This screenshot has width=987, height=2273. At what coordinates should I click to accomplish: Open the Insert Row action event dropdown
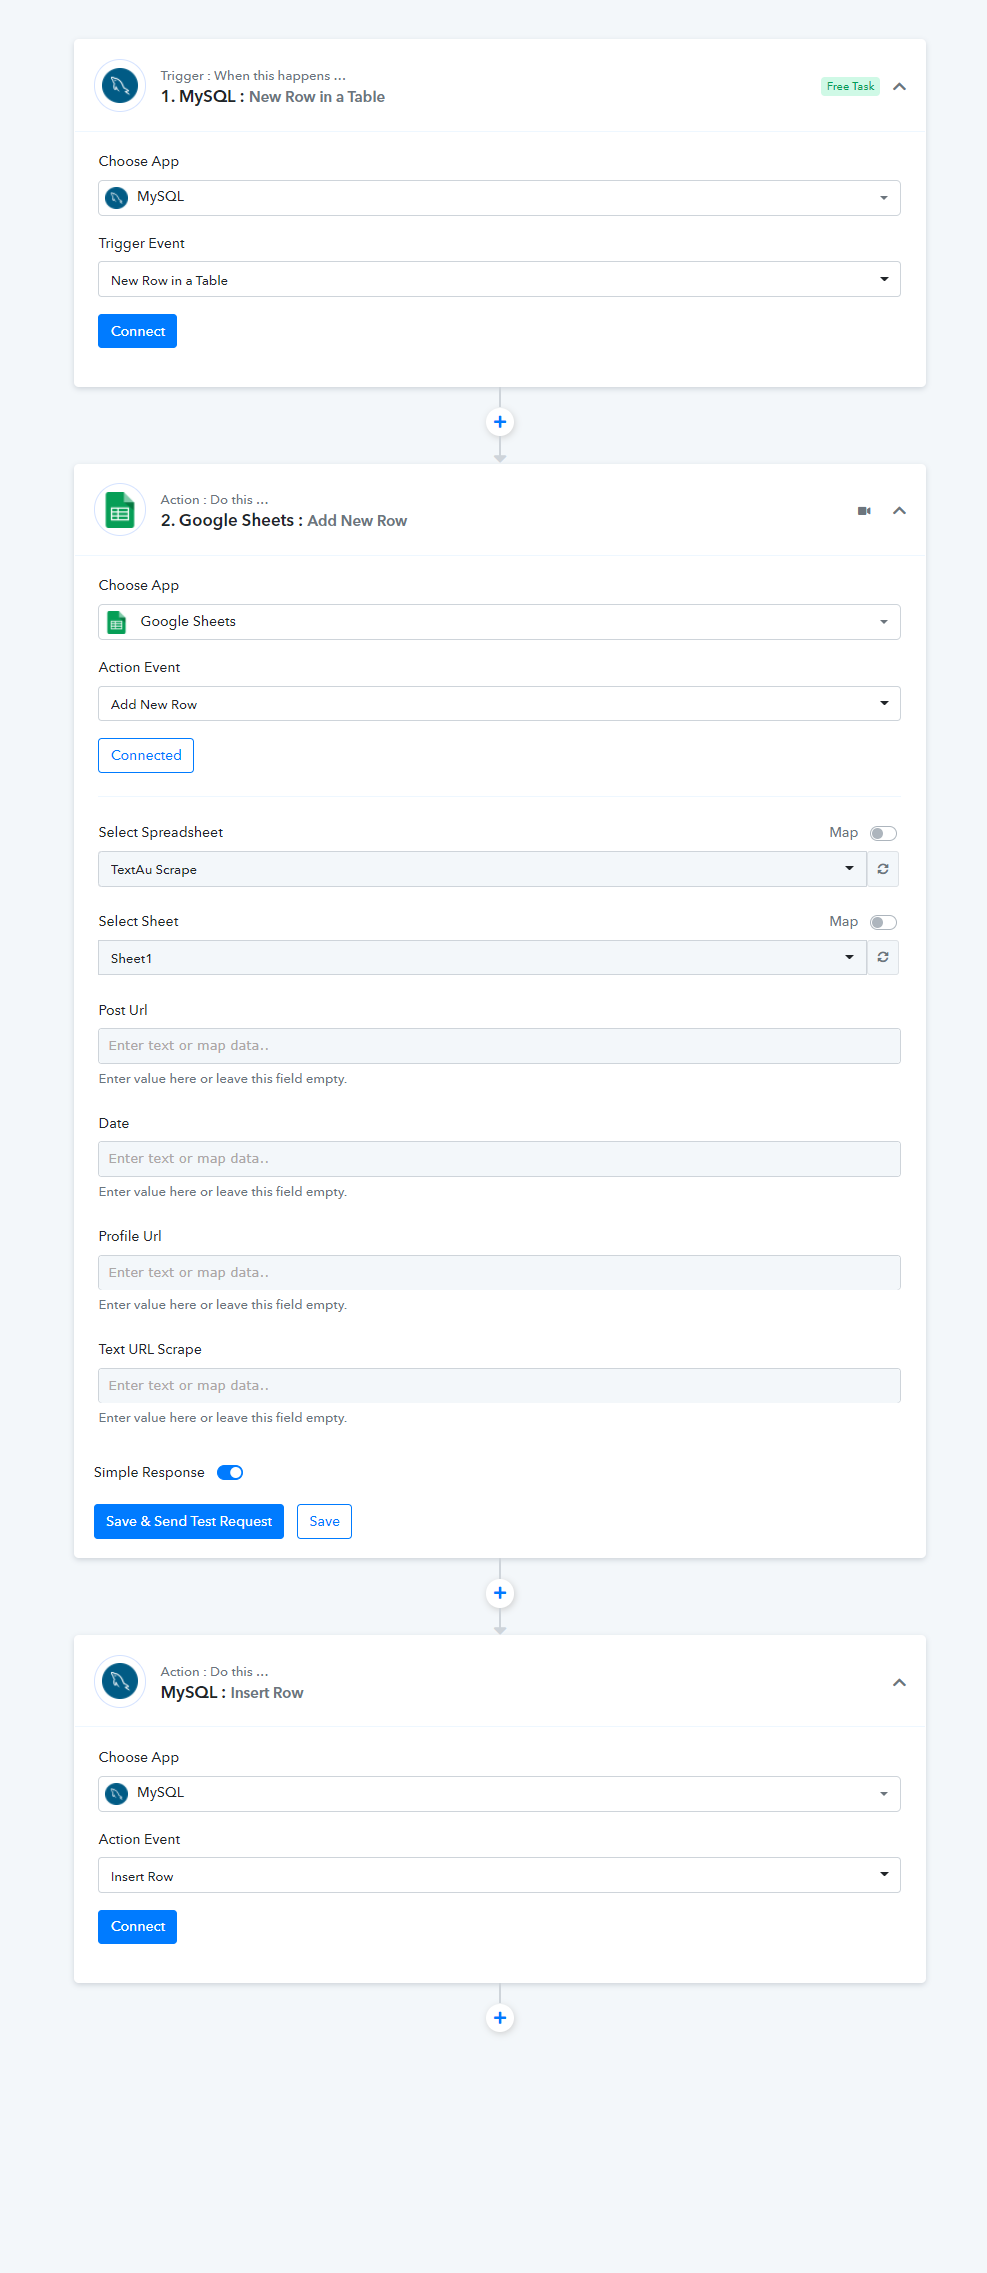coord(499,1875)
